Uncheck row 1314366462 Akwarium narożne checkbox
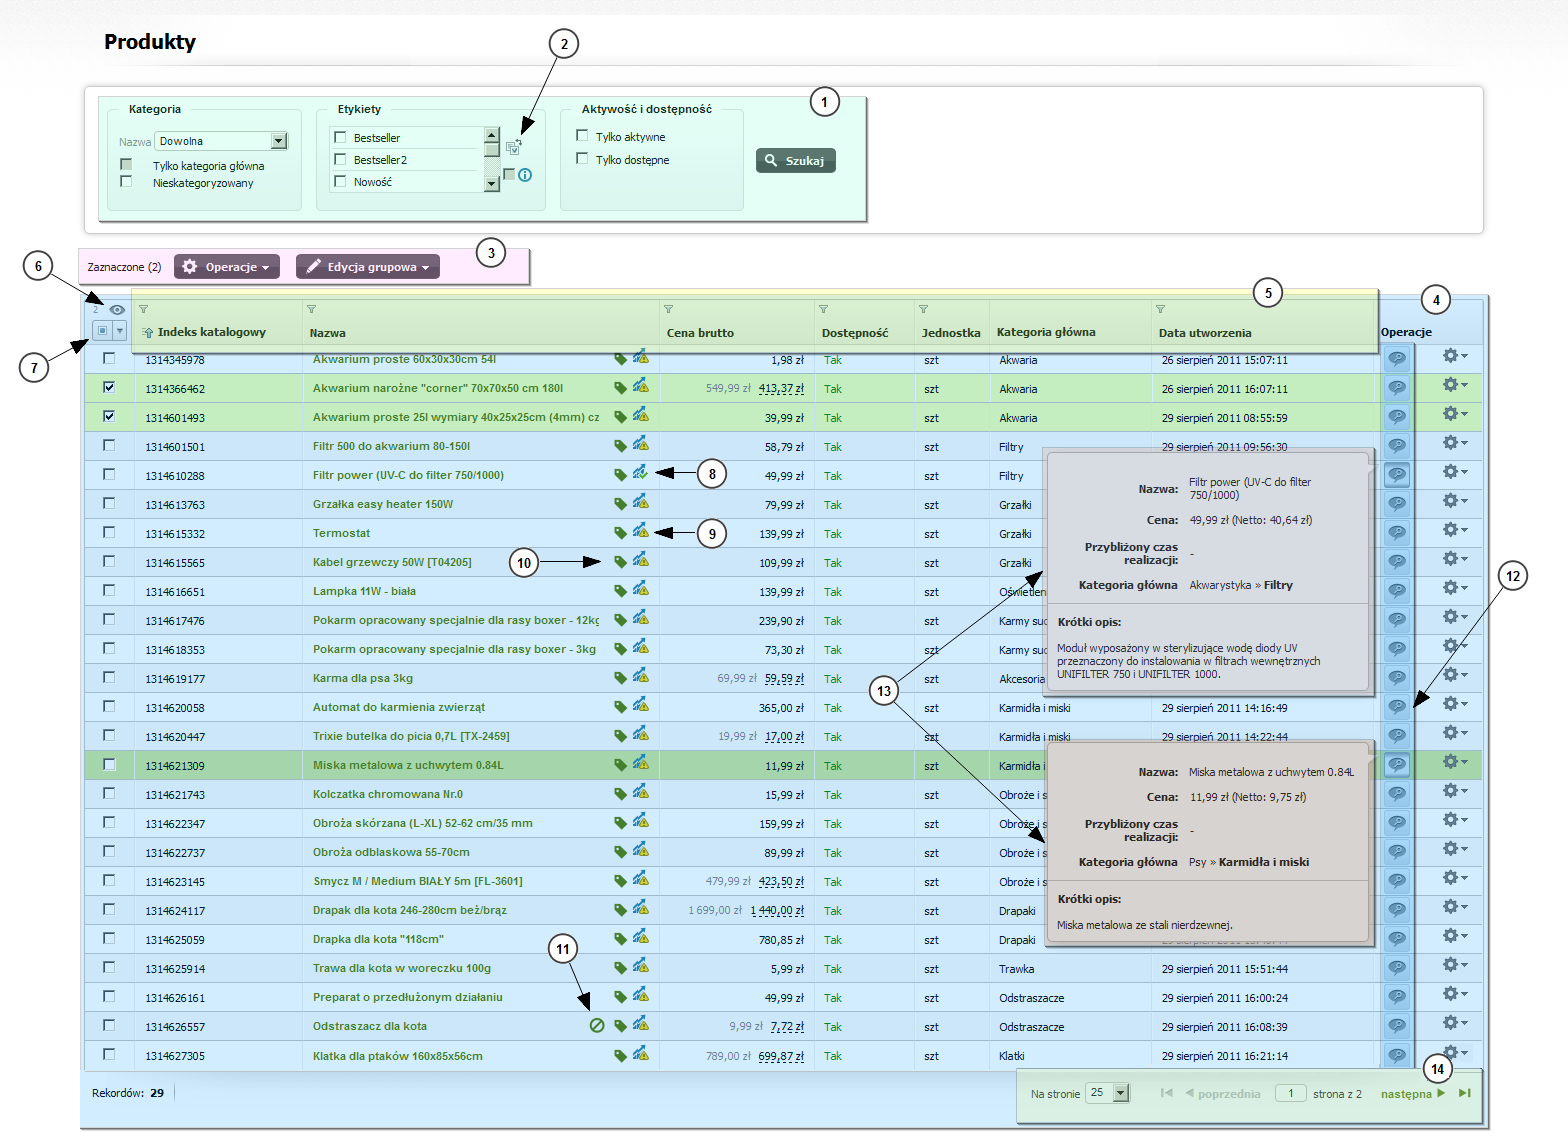1568x1142 pixels. click(x=109, y=388)
